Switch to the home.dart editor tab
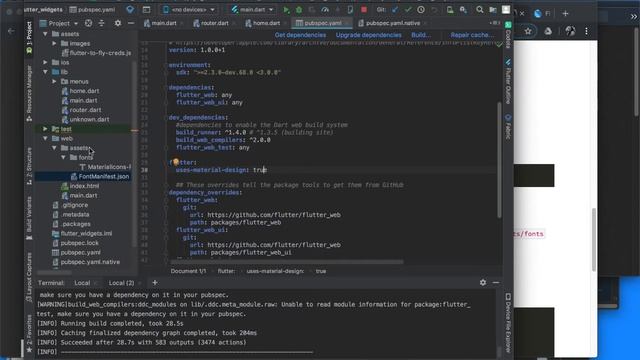640x360 pixels. pos(265,23)
